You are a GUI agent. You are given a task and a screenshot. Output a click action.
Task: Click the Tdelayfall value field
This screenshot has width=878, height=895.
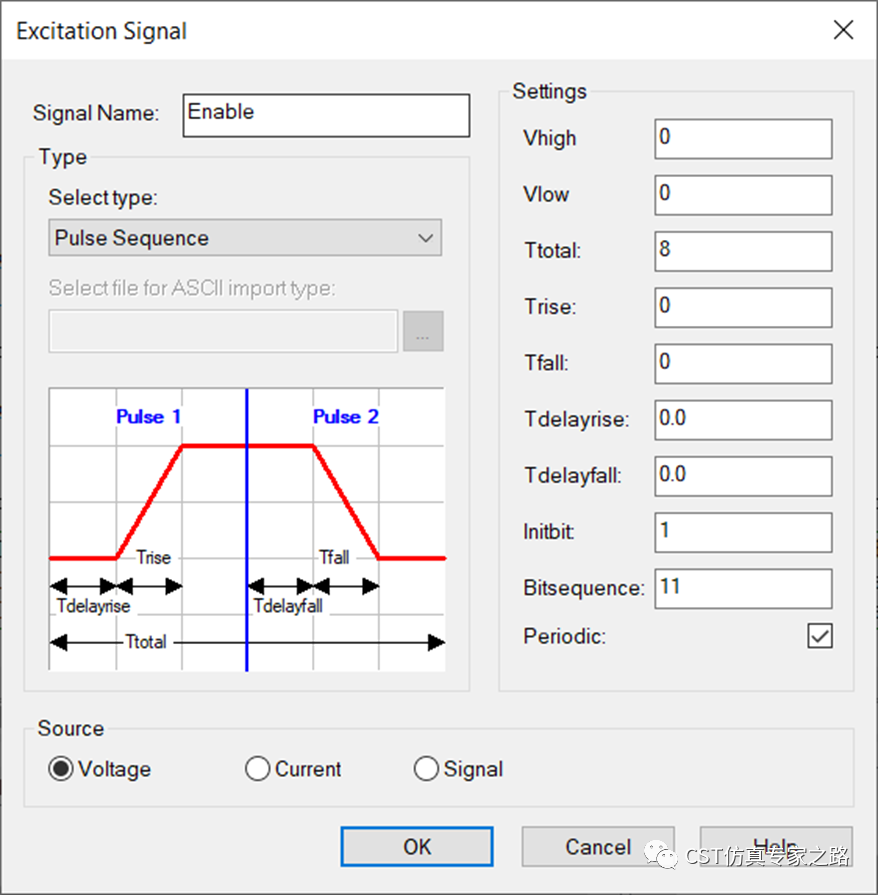(742, 475)
